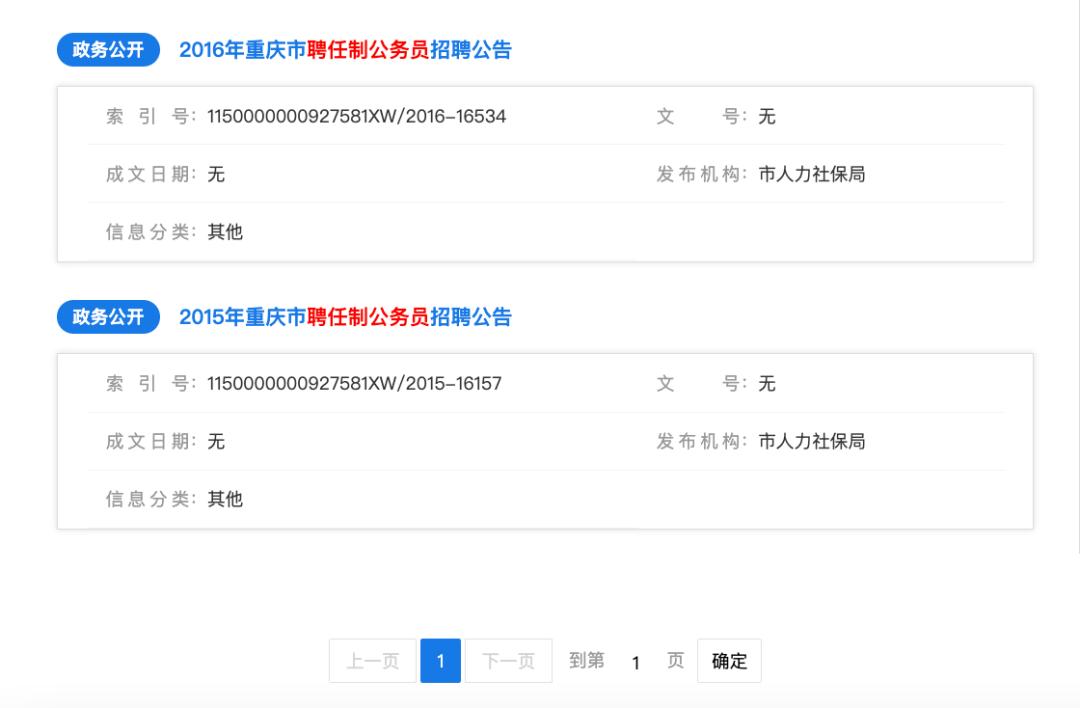The width and height of the screenshot is (1080, 708).
Task: Click the 政务公开 badge next to the 2016 announcement
Action: click(x=105, y=48)
